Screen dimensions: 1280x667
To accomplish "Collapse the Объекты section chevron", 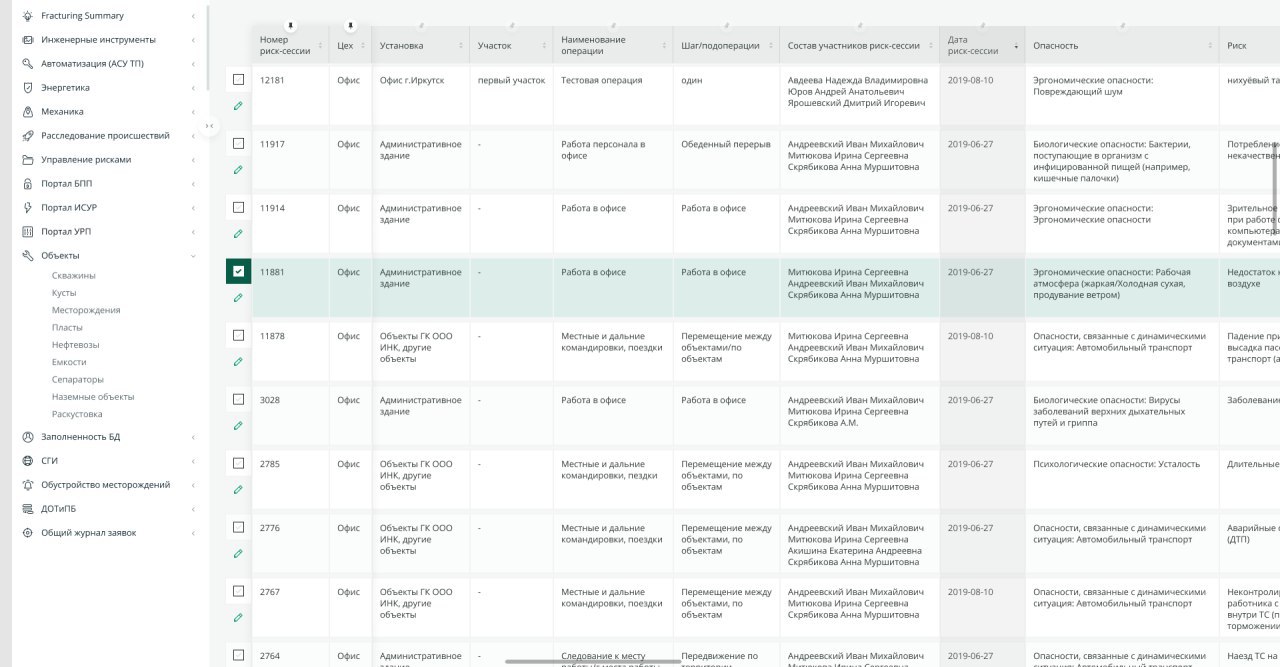I will 193,256.
